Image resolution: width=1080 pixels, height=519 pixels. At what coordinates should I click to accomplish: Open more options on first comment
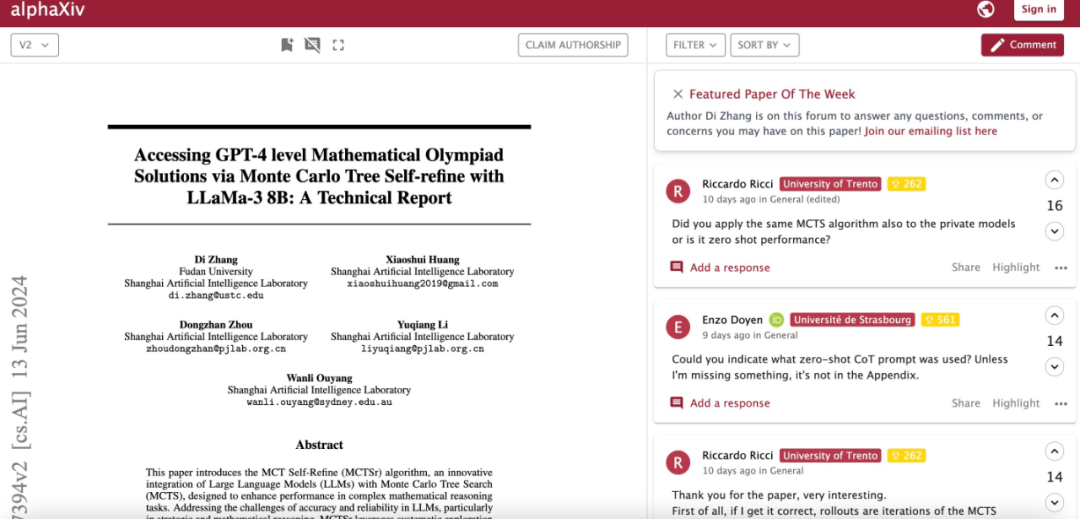tap(1061, 268)
